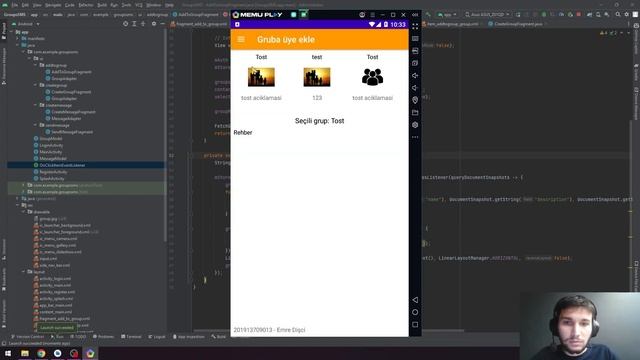Click the red Stop app icon in toolbar
640x360 pixels.
[x=579, y=15]
